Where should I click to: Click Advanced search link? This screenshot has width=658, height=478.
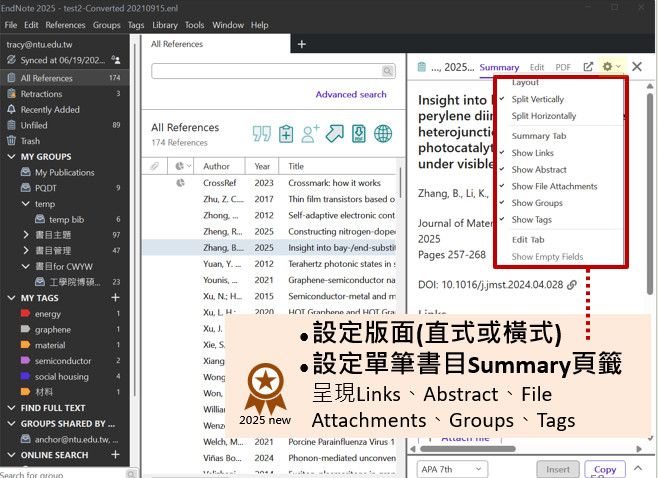coord(351,94)
